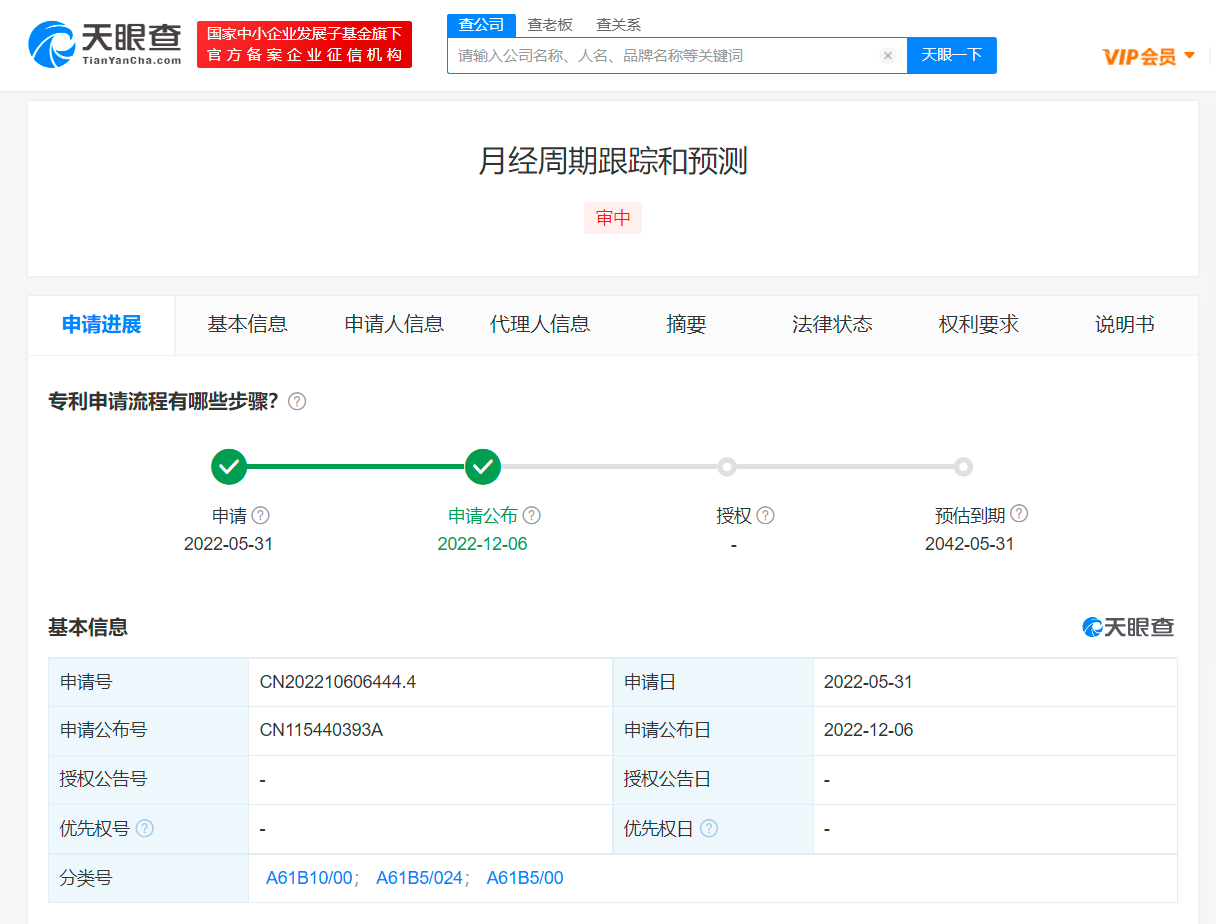Click the 授权 step marker on progress bar
Screen dimensions: 1216x924
click(727, 467)
